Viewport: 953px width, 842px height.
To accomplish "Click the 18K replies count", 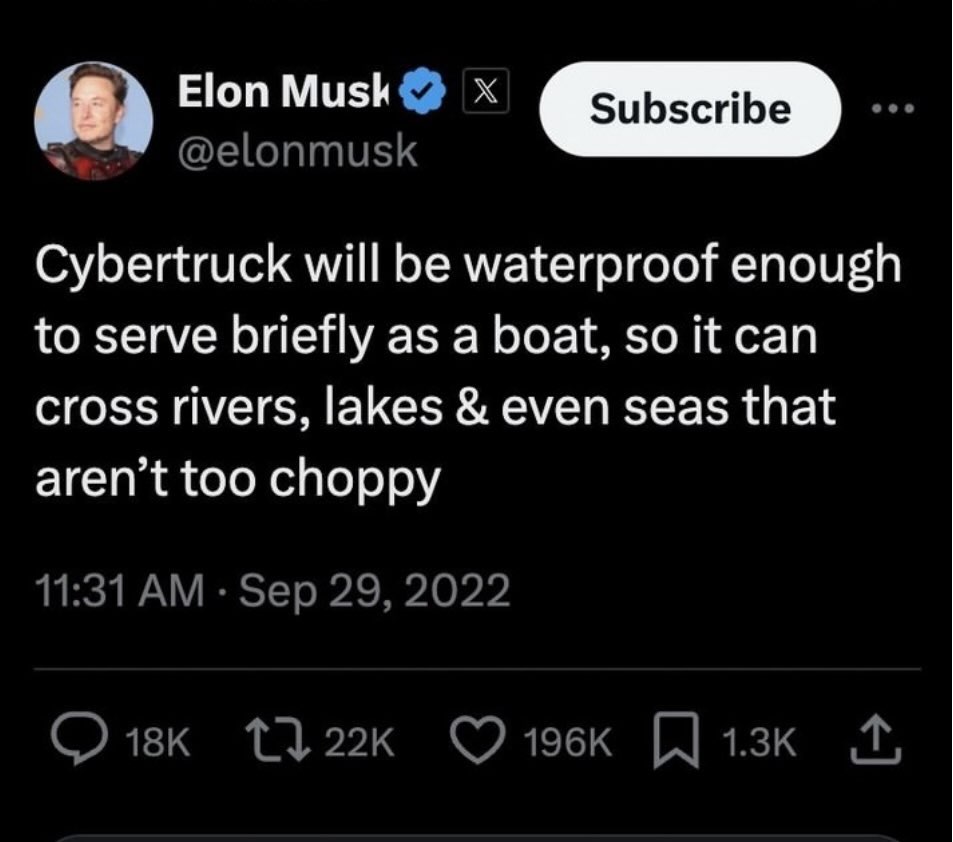I will 158,743.
